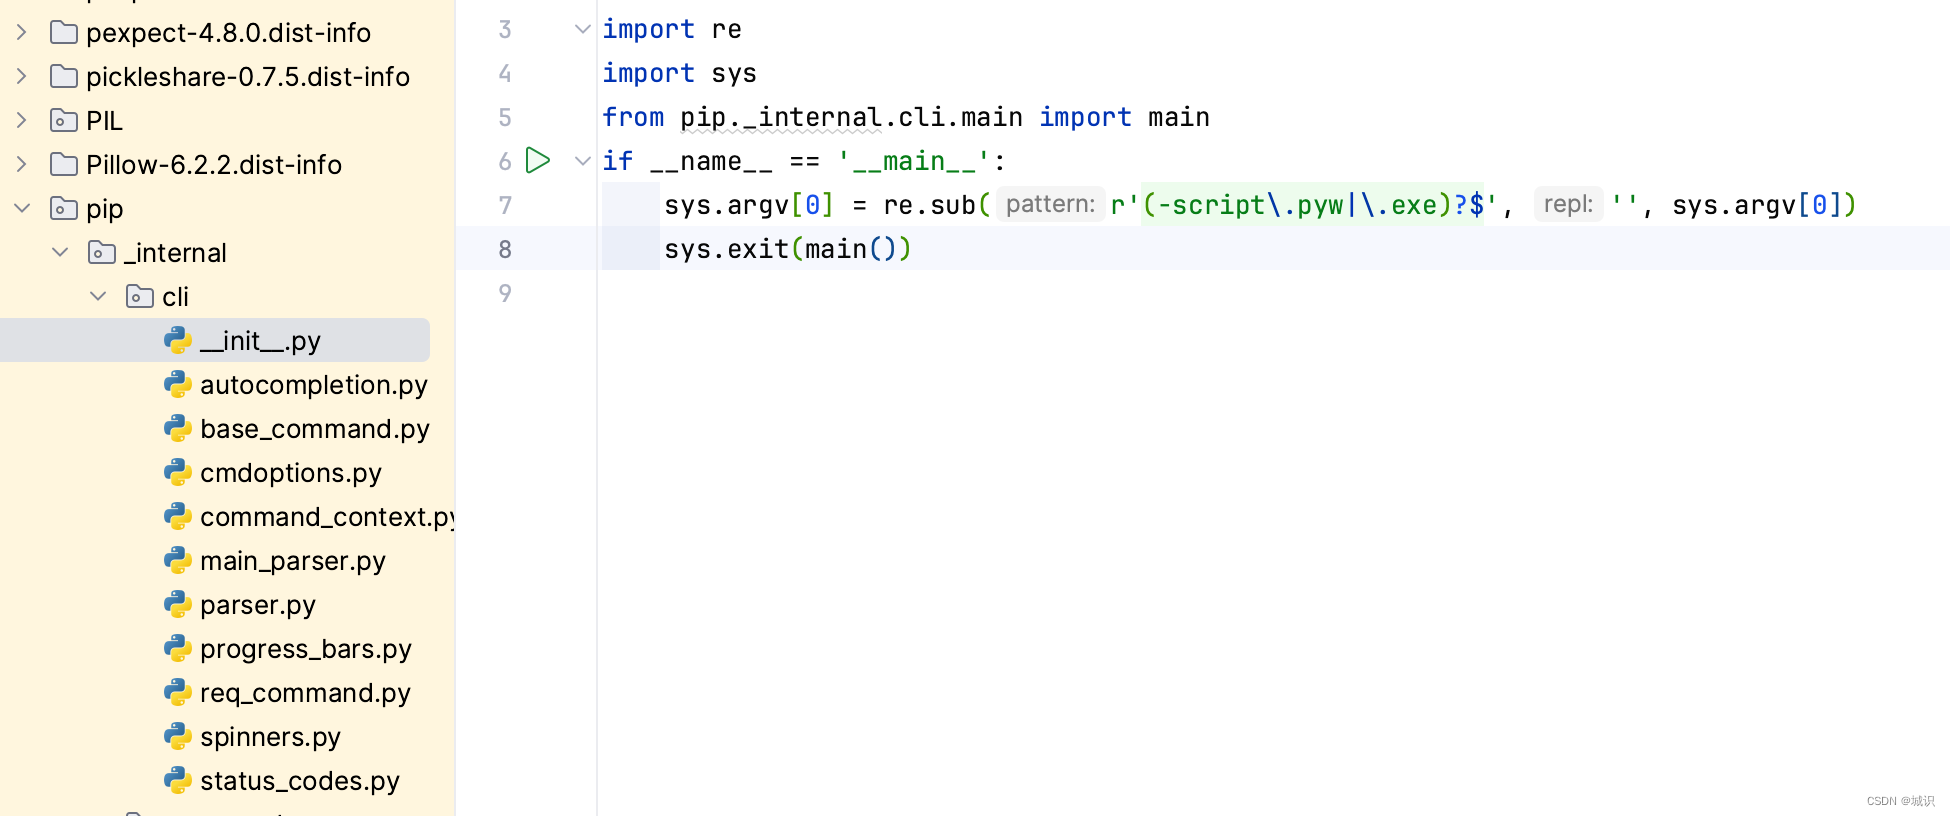Expand the pickleshare-0.7.5.dist-info folder

(x=22, y=77)
